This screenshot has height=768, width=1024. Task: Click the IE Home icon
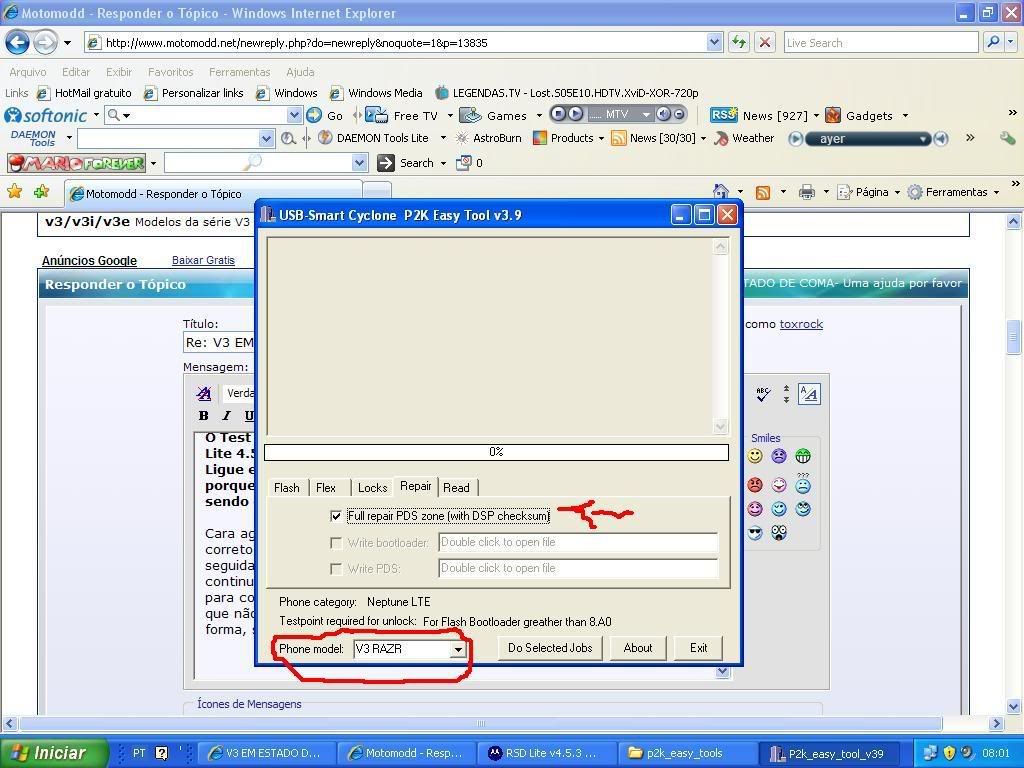(721, 192)
